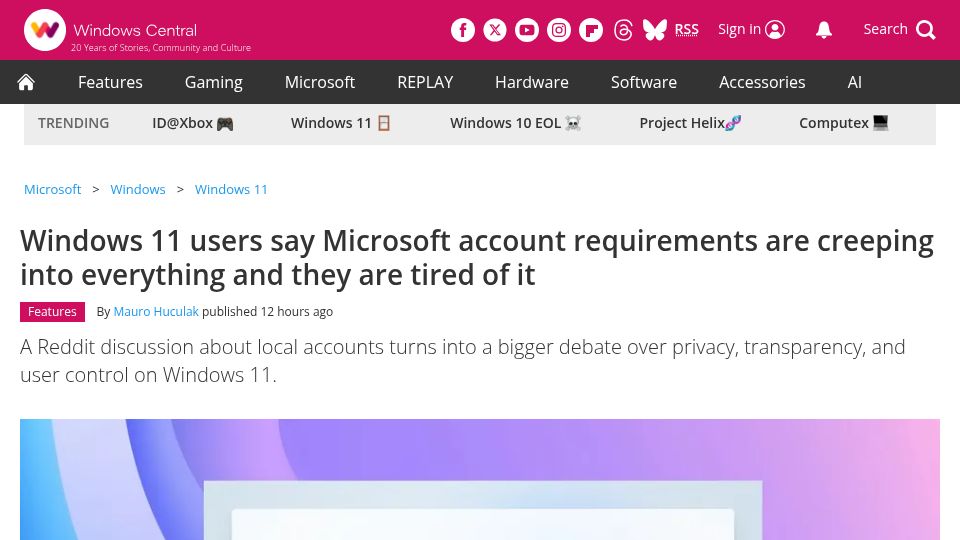This screenshot has width=960, height=540.
Task: Open the Gaming menu item
Action: 214,82
